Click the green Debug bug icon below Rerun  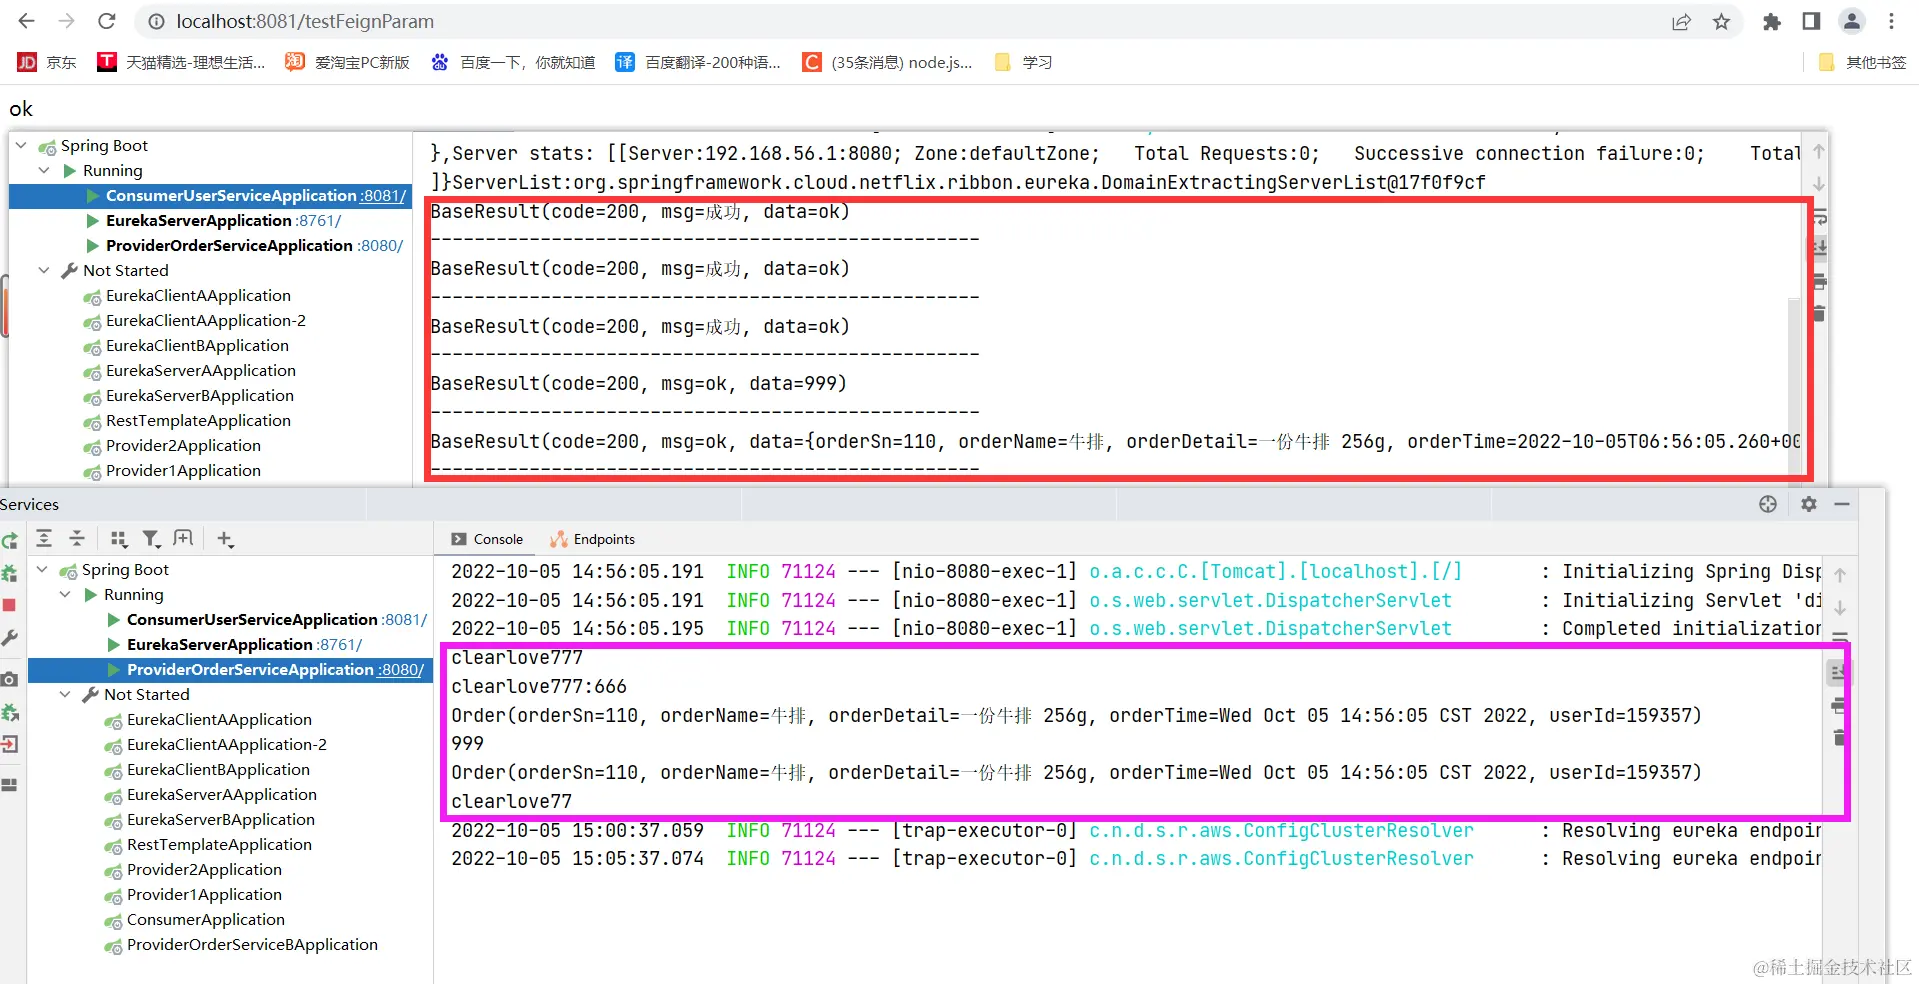(9, 573)
